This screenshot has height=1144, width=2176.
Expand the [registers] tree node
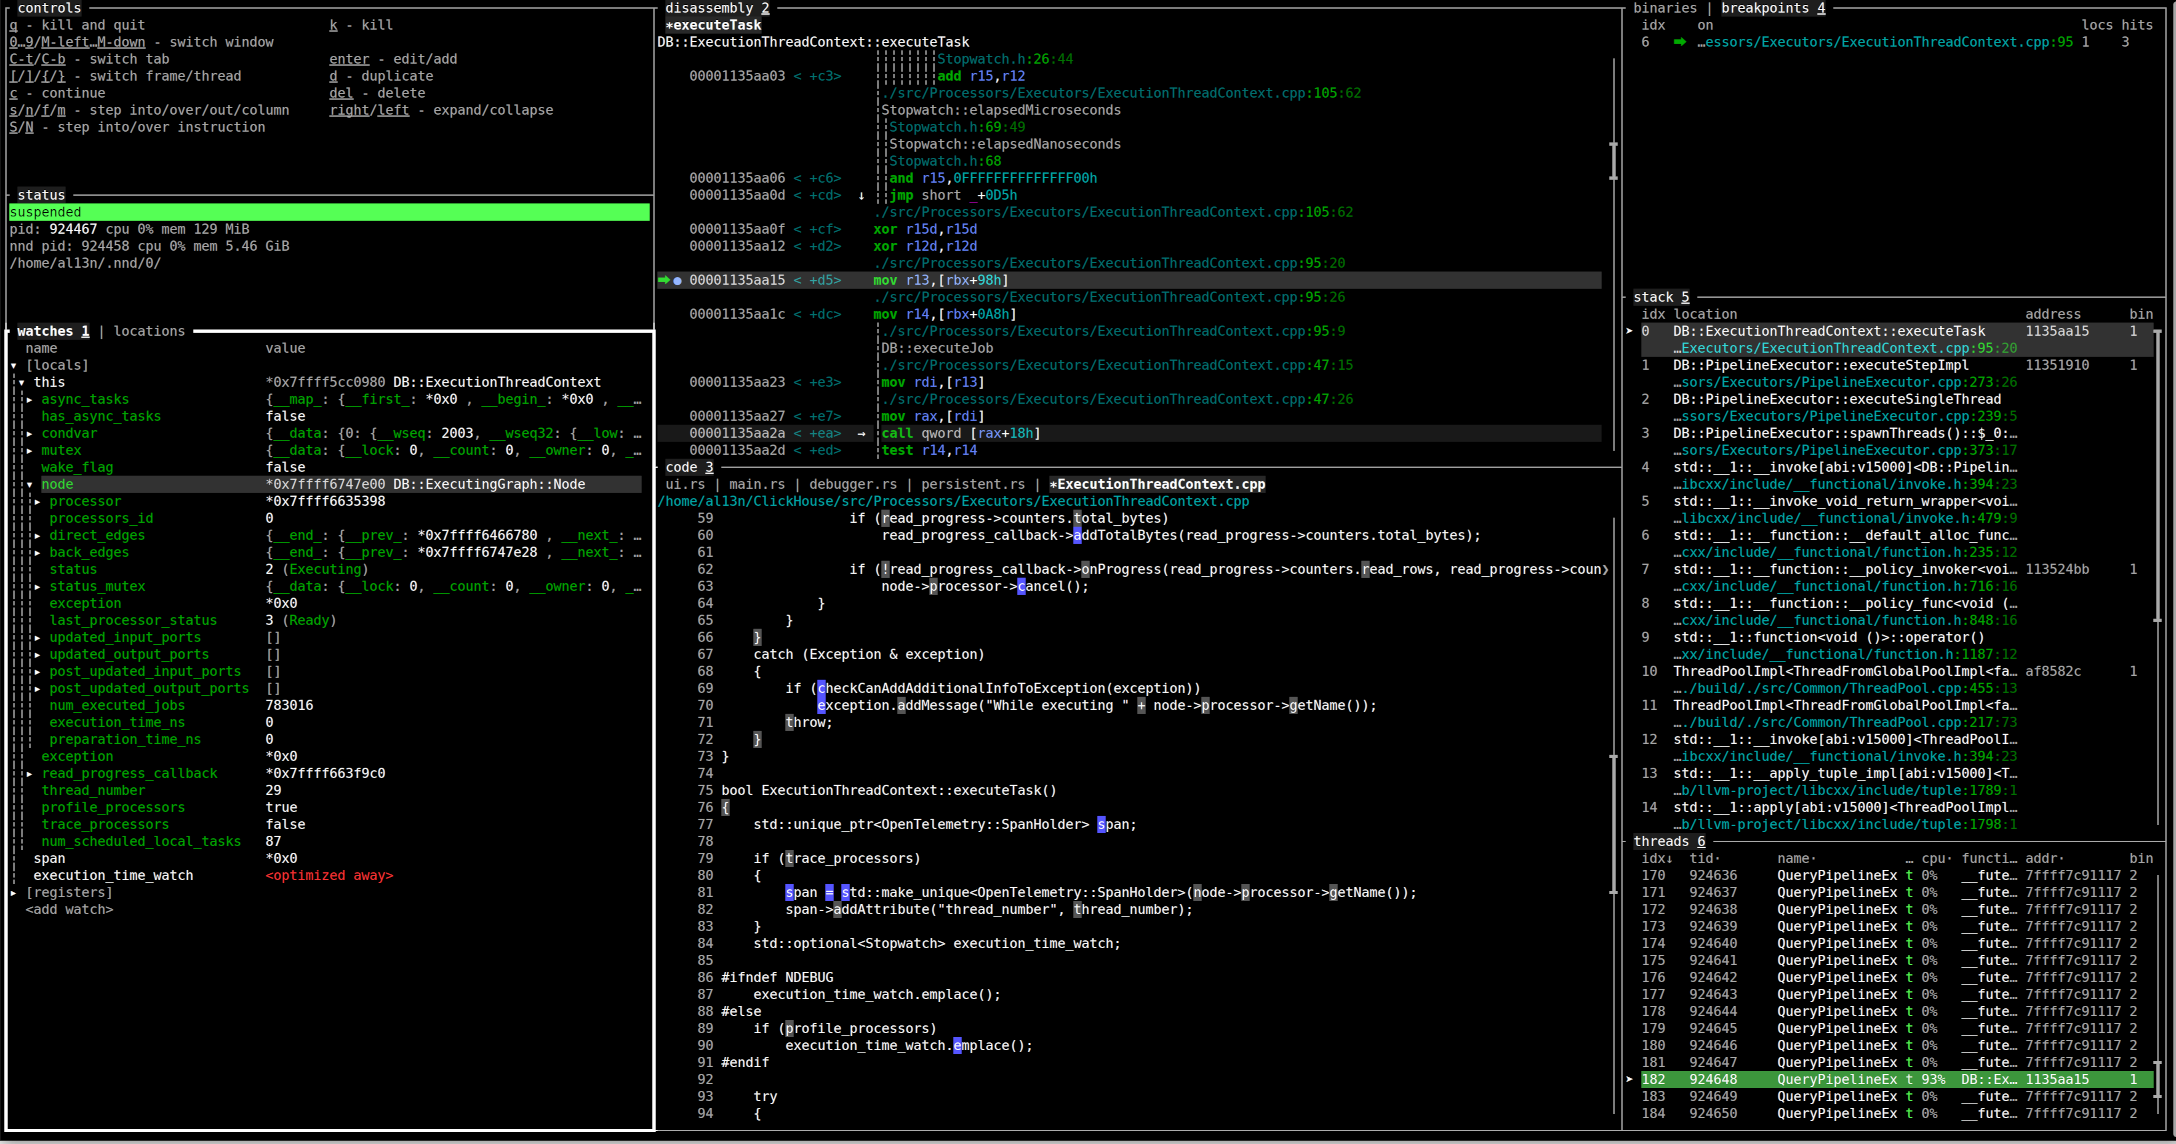tap(14, 893)
